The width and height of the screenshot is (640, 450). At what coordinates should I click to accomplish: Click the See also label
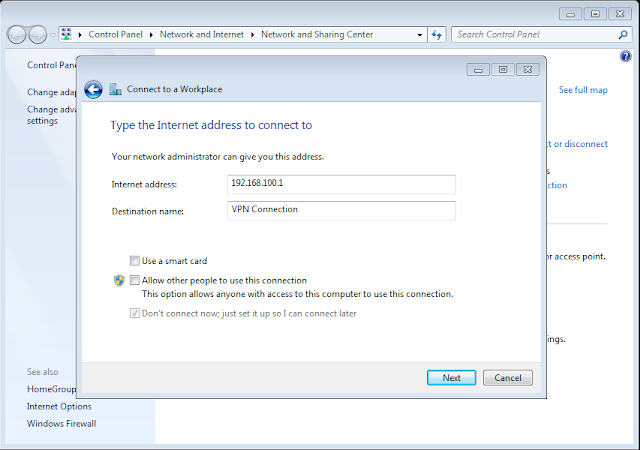click(x=43, y=372)
